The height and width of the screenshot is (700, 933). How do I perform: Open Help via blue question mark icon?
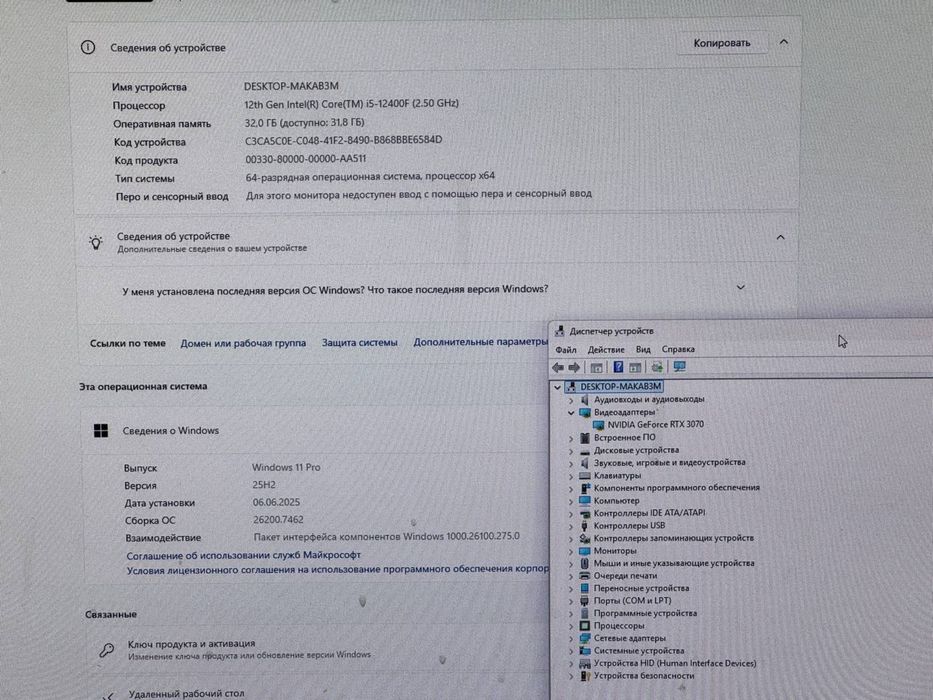pos(618,367)
